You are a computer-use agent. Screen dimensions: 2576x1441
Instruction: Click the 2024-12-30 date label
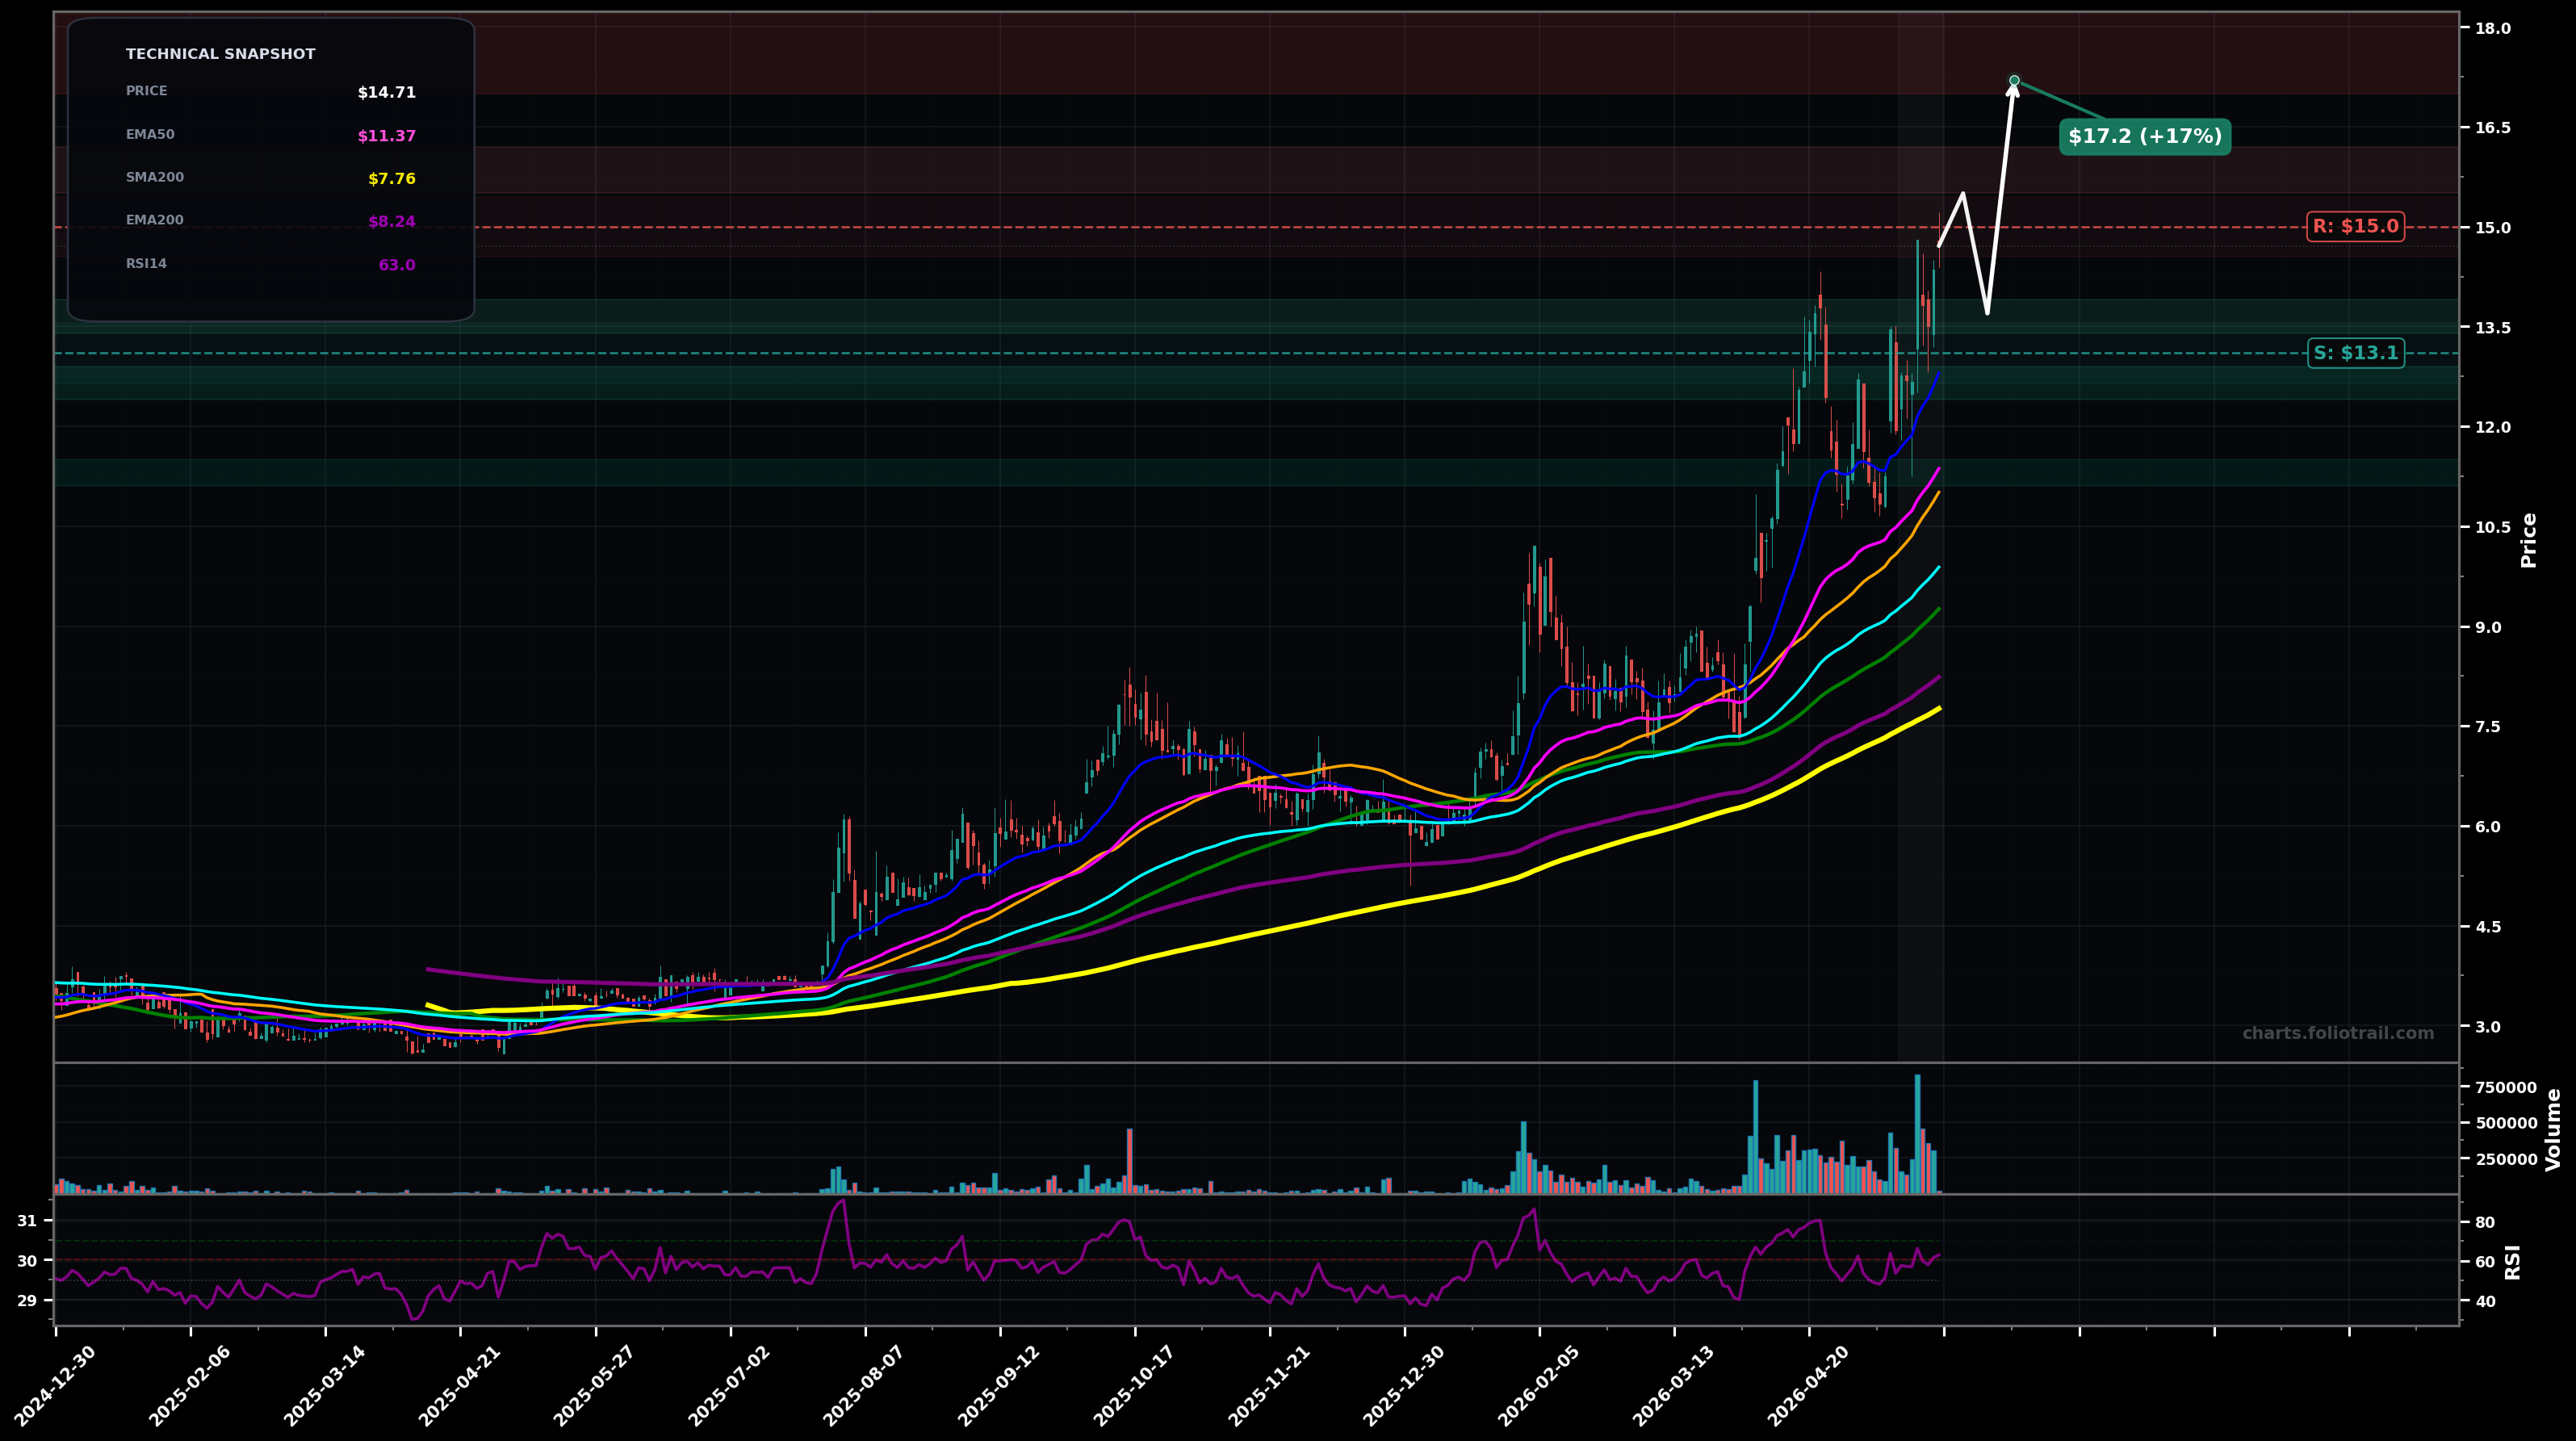click(x=55, y=1386)
